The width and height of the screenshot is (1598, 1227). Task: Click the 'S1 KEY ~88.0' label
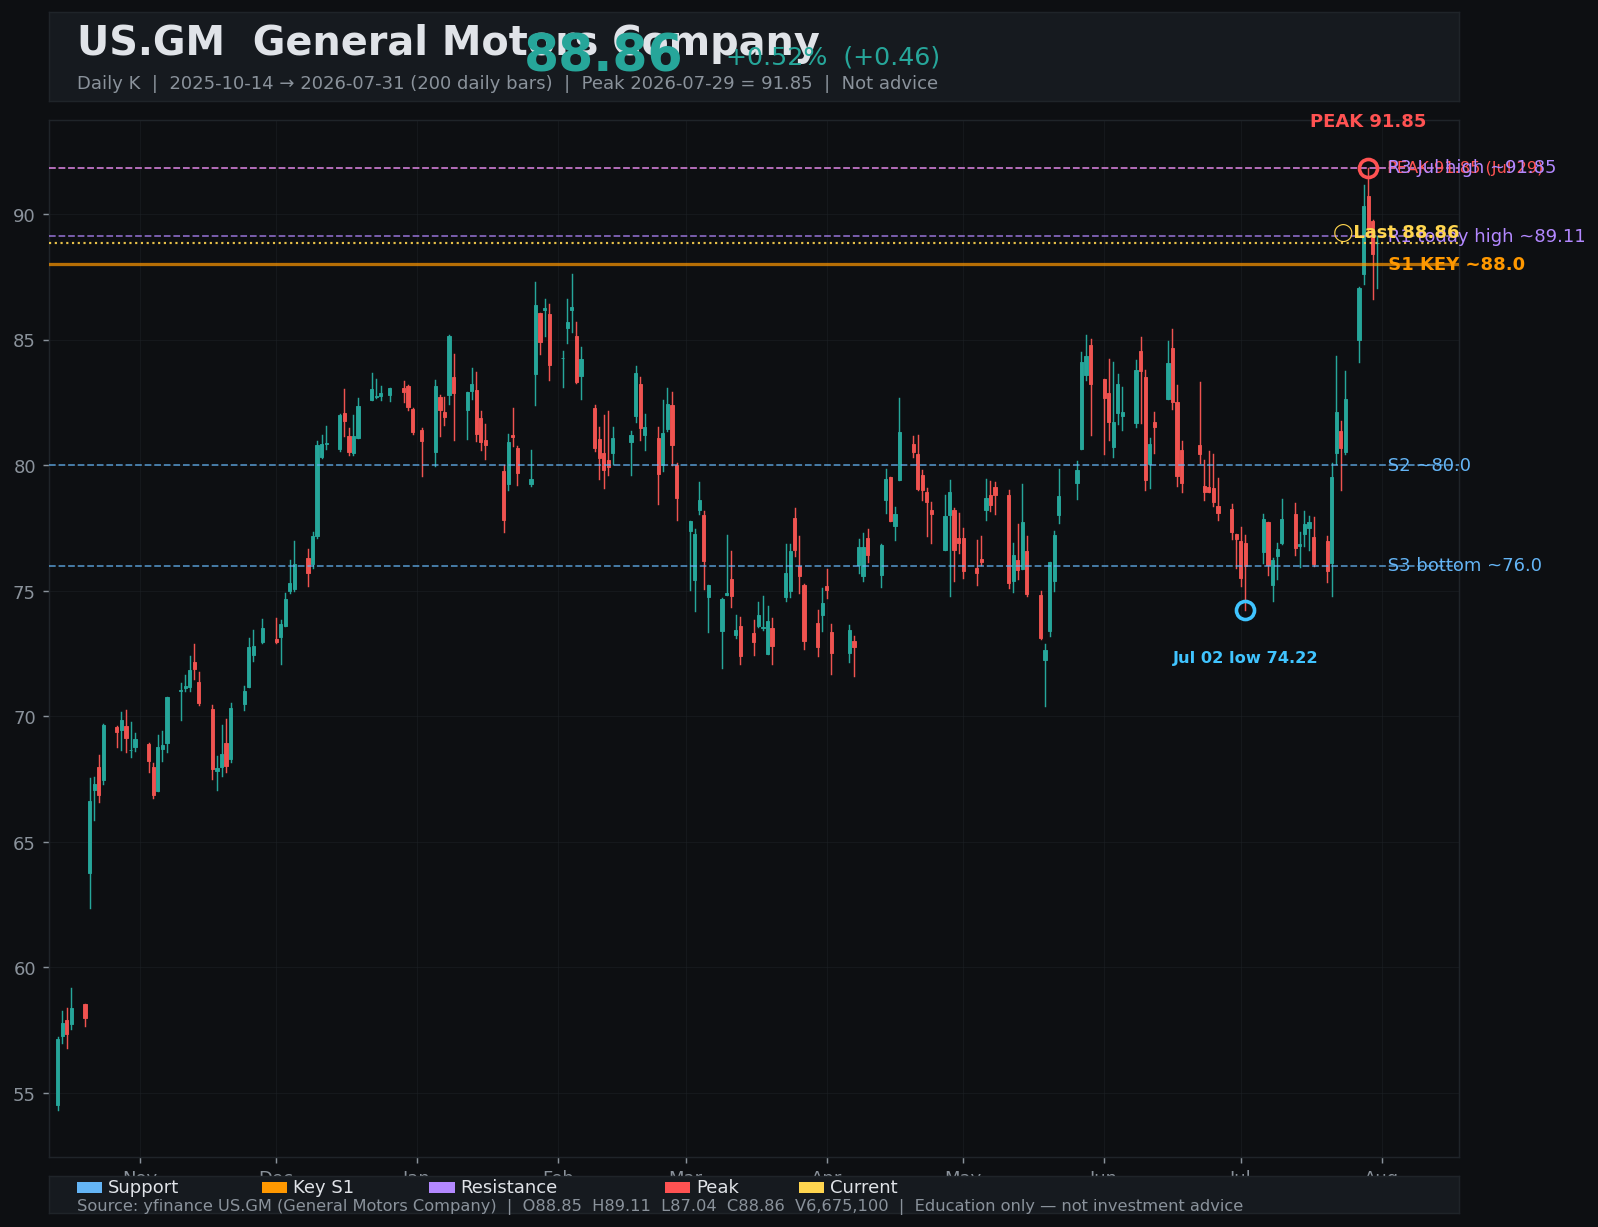click(x=1456, y=265)
